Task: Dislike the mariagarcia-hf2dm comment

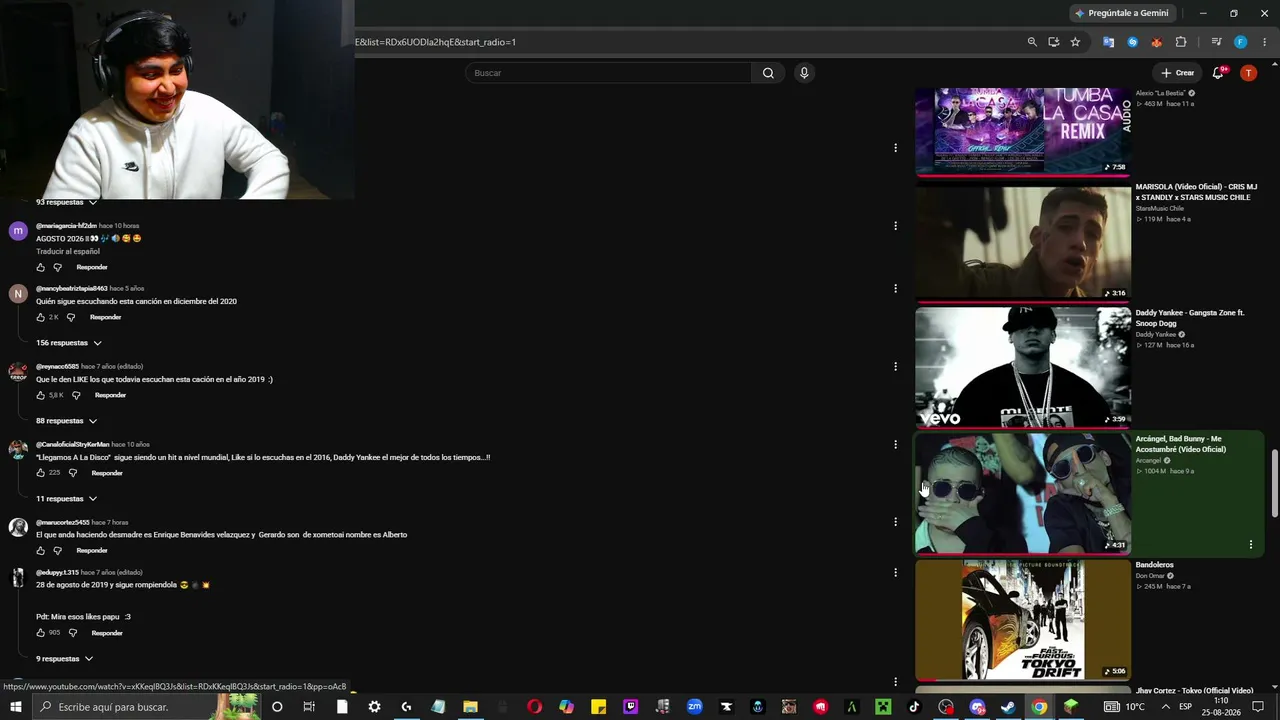Action: [57, 267]
